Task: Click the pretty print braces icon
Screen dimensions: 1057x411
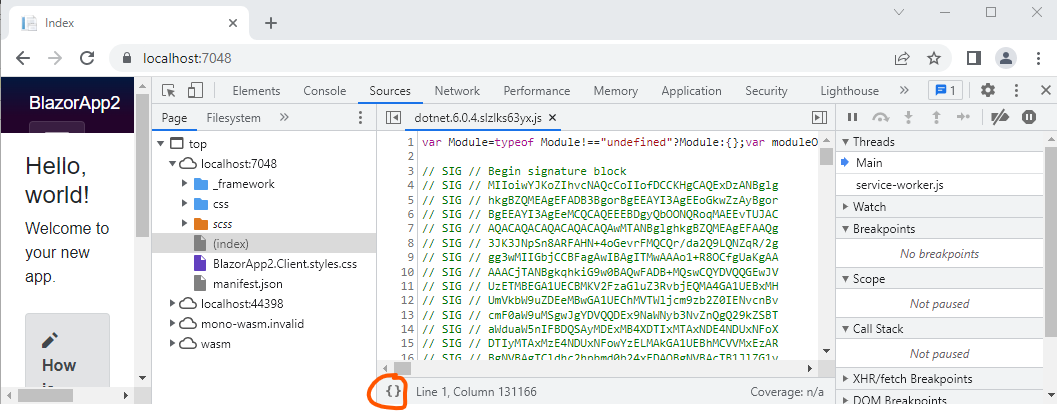Action: pyautogui.click(x=394, y=391)
